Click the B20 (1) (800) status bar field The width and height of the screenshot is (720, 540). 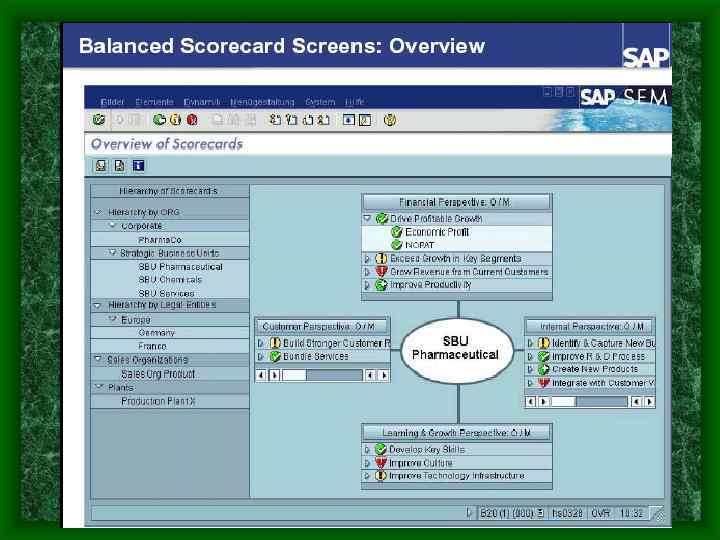pos(512,513)
